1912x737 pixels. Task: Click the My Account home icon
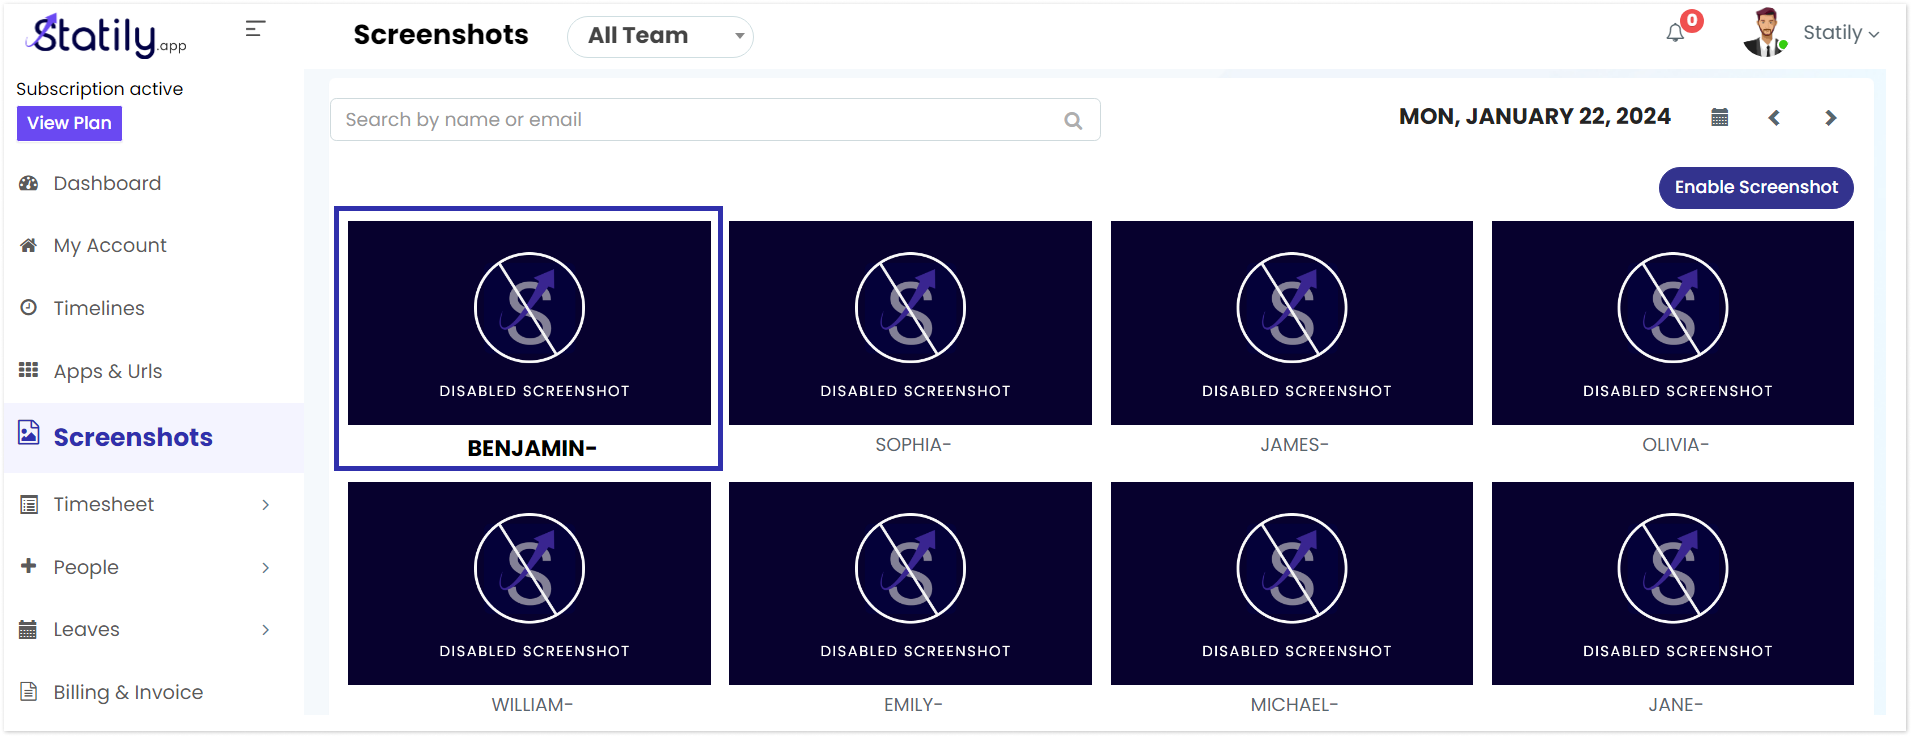point(29,245)
